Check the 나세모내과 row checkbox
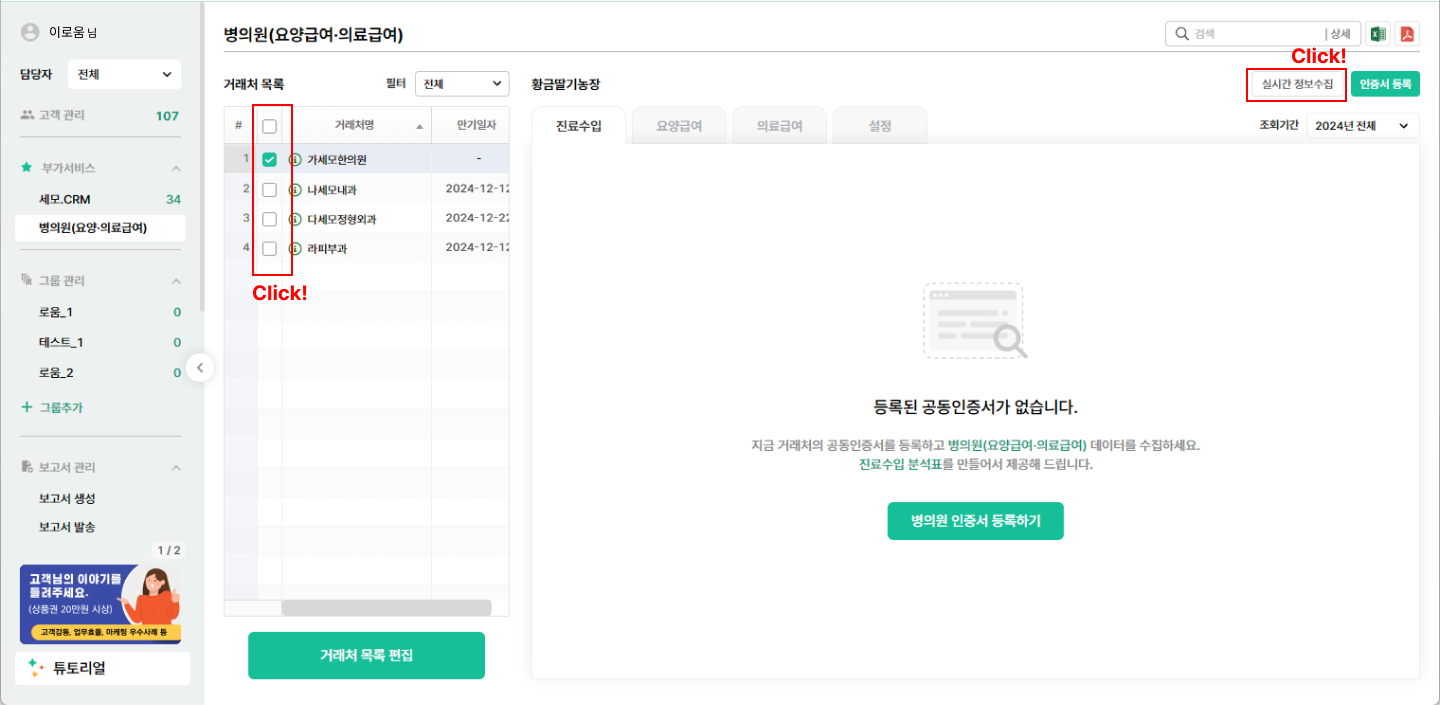The height and width of the screenshot is (705, 1440). coord(269,190)
